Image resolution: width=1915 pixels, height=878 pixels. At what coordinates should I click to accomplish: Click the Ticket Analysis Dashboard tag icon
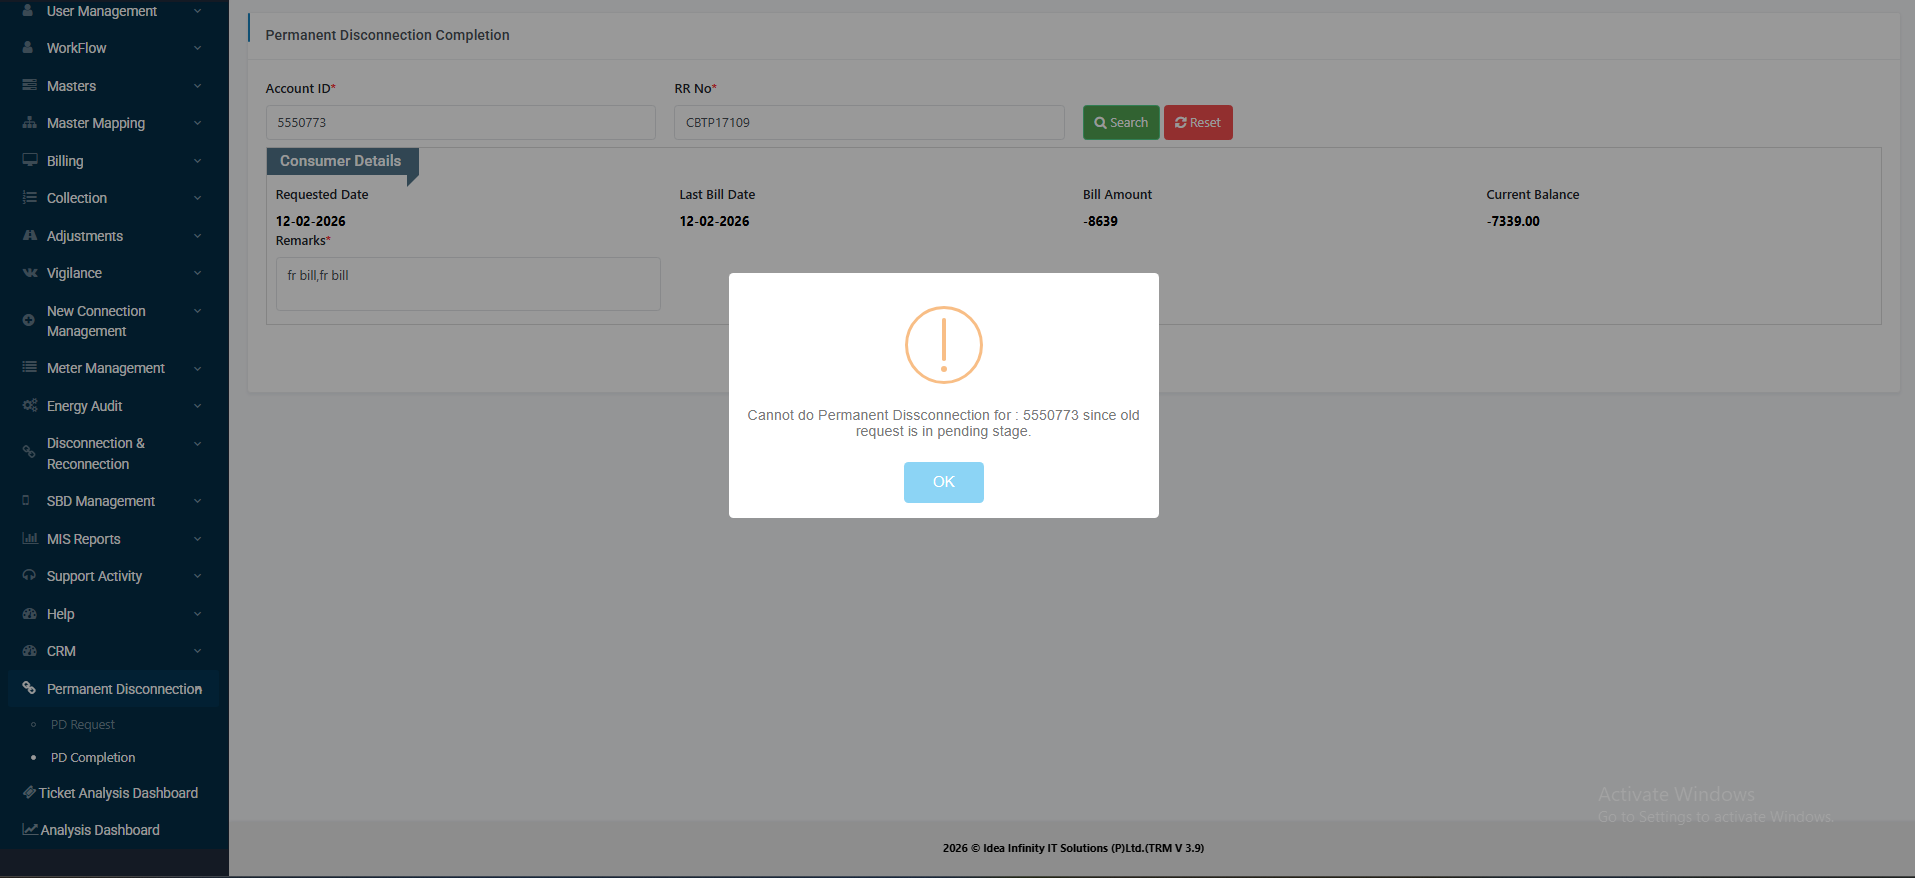tap(29, 792)
